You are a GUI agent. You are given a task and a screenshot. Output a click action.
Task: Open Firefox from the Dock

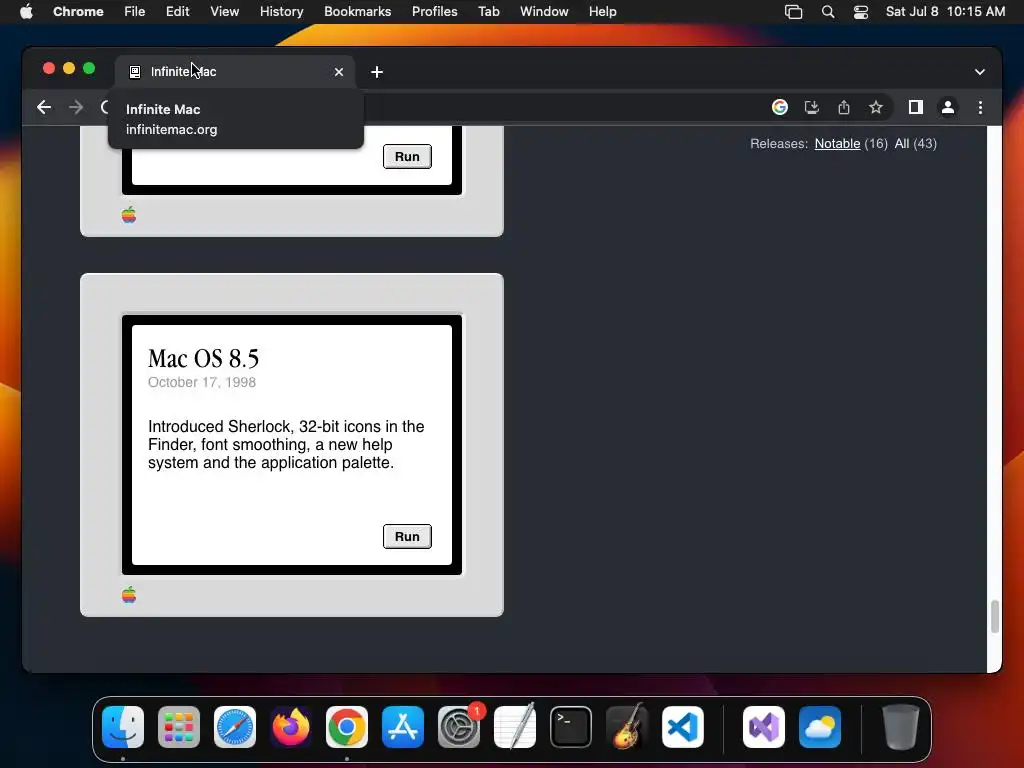pyautogui.click(x=291, y=727)
